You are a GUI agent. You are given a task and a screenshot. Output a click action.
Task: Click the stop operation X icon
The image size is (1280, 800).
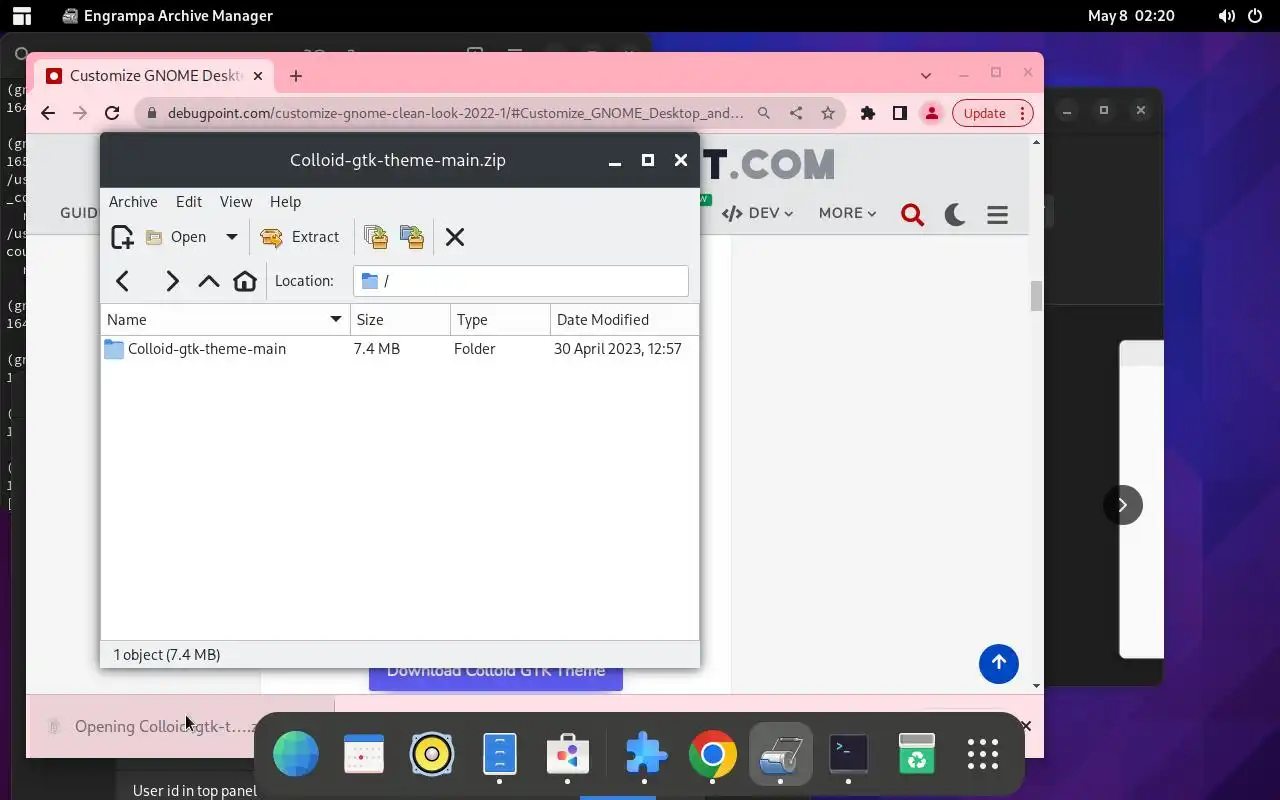click(x=455, y=237)
